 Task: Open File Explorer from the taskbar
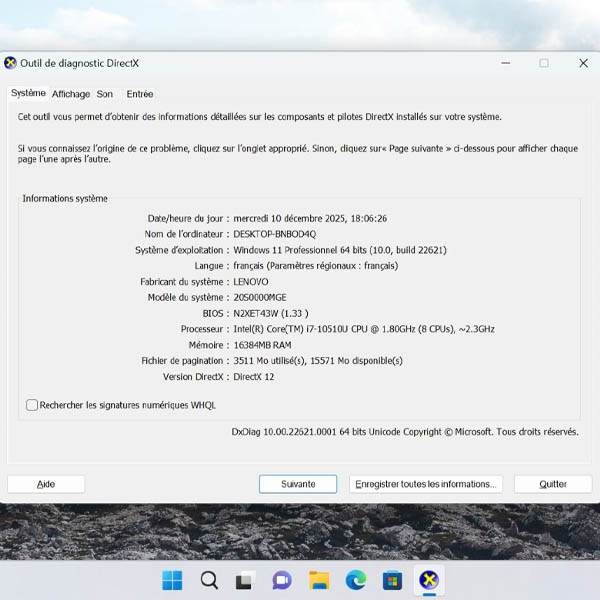pos(319,580)
